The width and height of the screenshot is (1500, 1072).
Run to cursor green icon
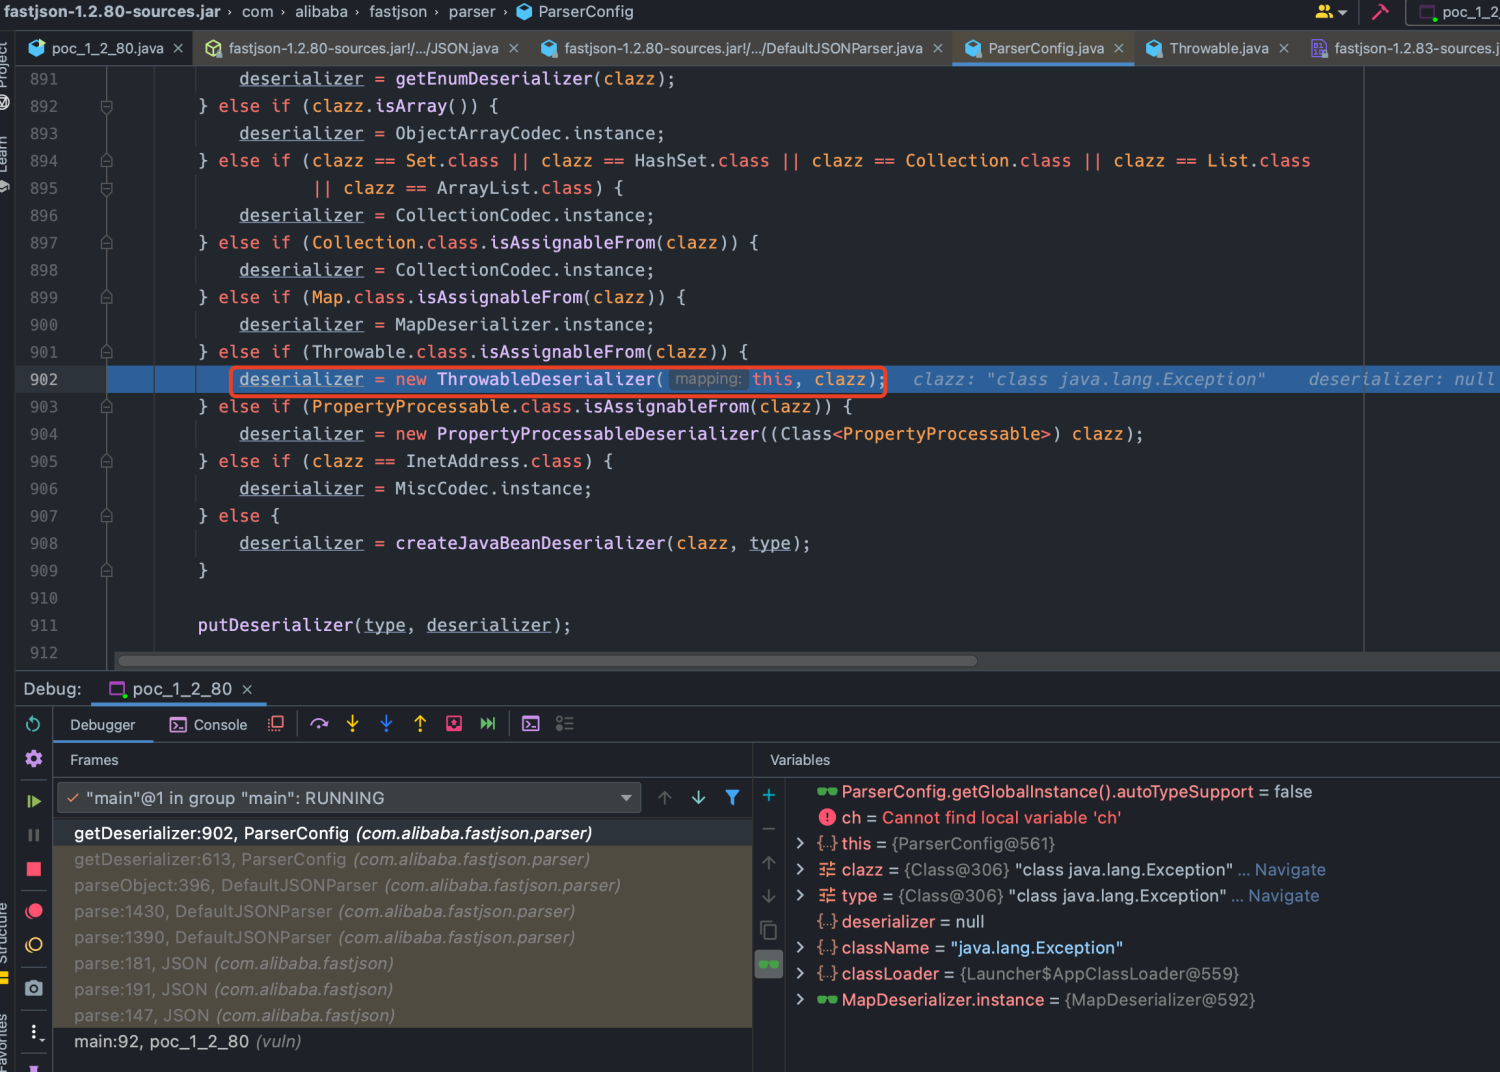click(x=488, y=724)
